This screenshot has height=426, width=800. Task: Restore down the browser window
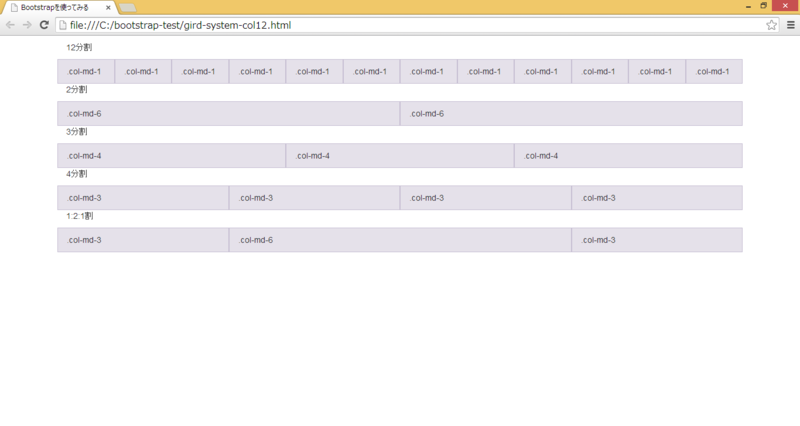[763, 6]
